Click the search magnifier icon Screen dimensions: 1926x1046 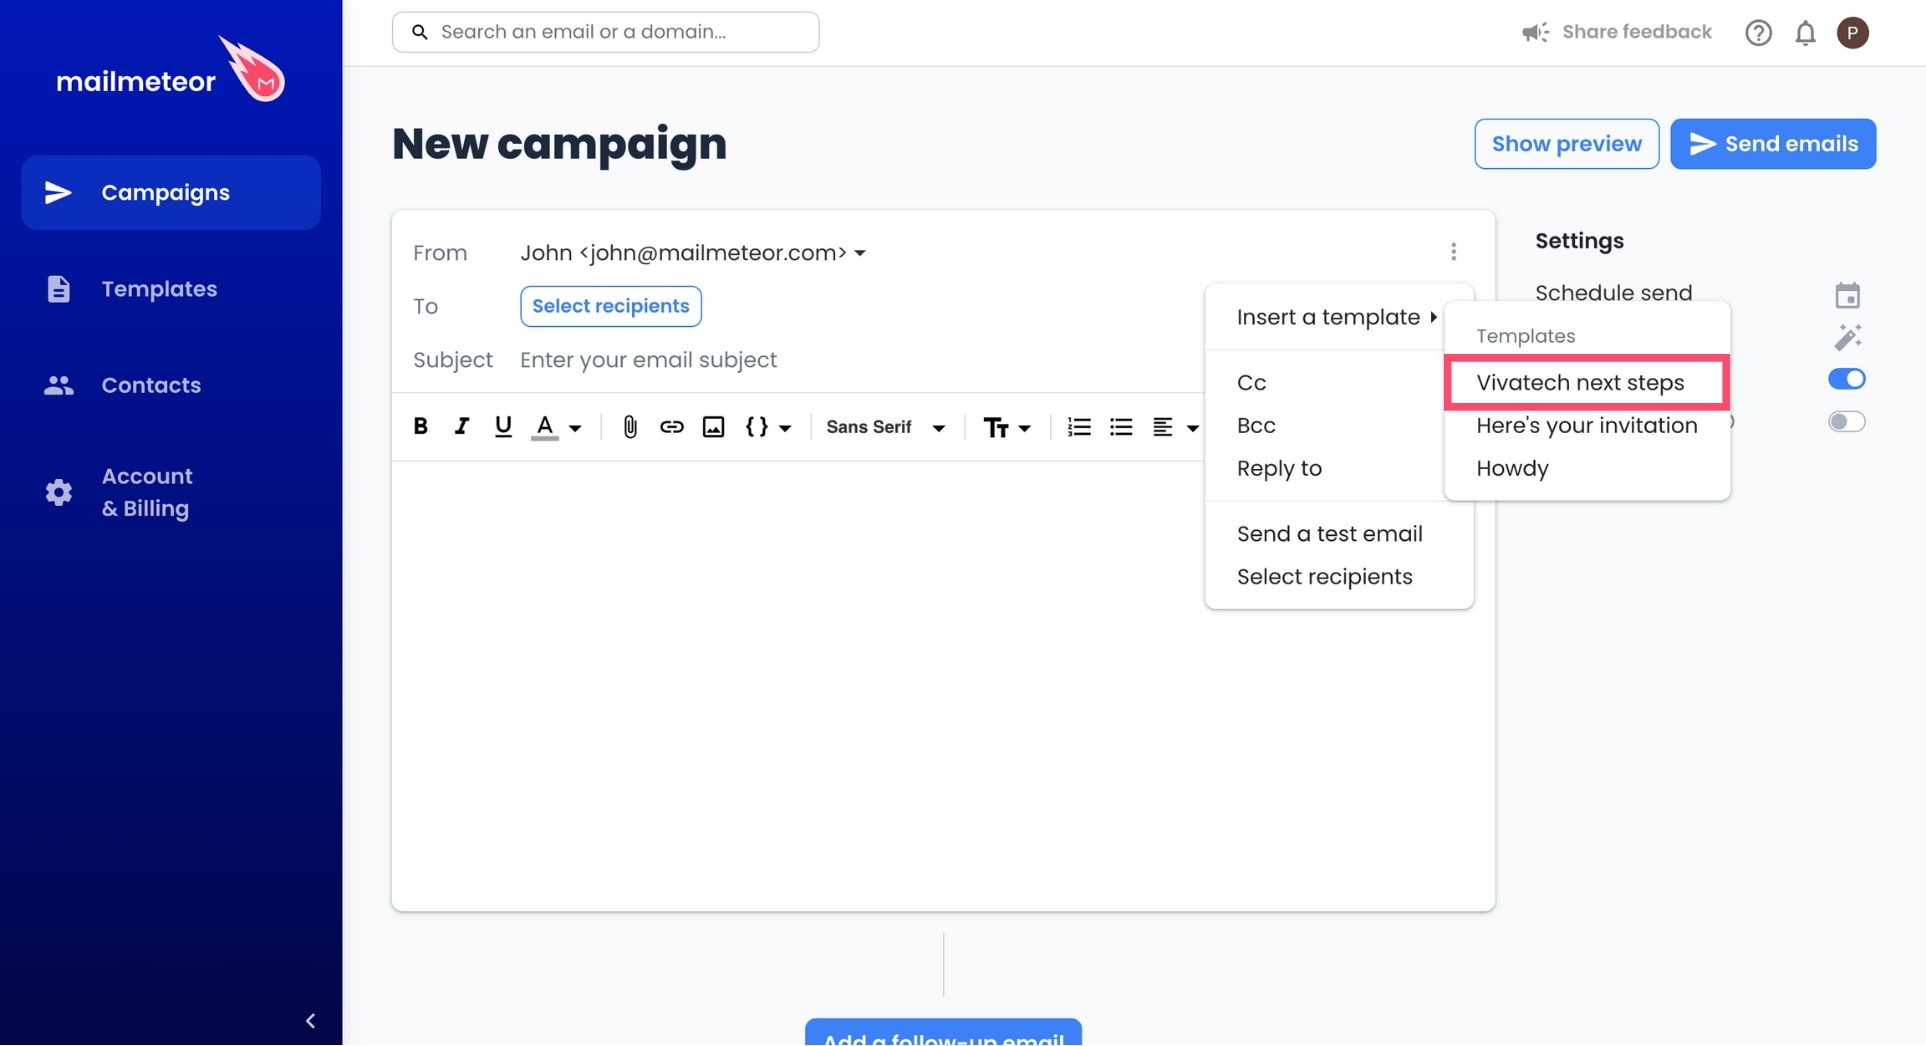coord(420,32)
